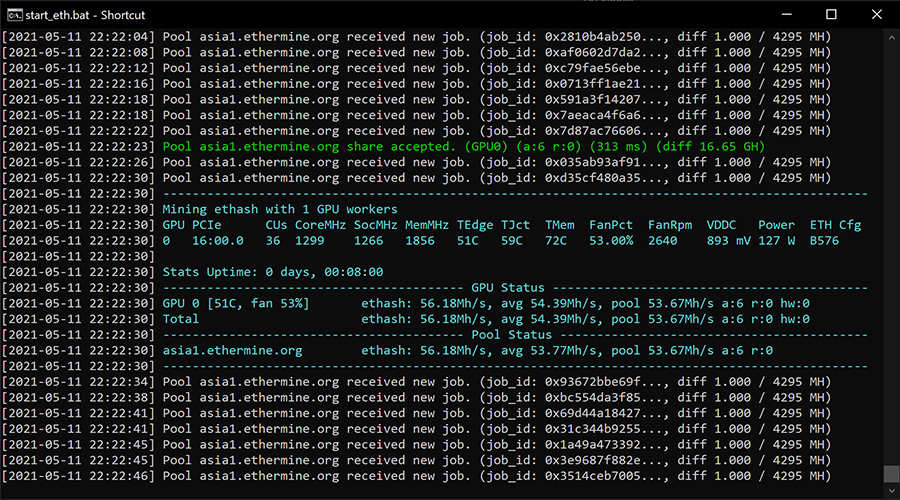Click the scrollbar up arrow
This screenshot has width=900, height=500.
pyautogui.click(x=891, y=37)
